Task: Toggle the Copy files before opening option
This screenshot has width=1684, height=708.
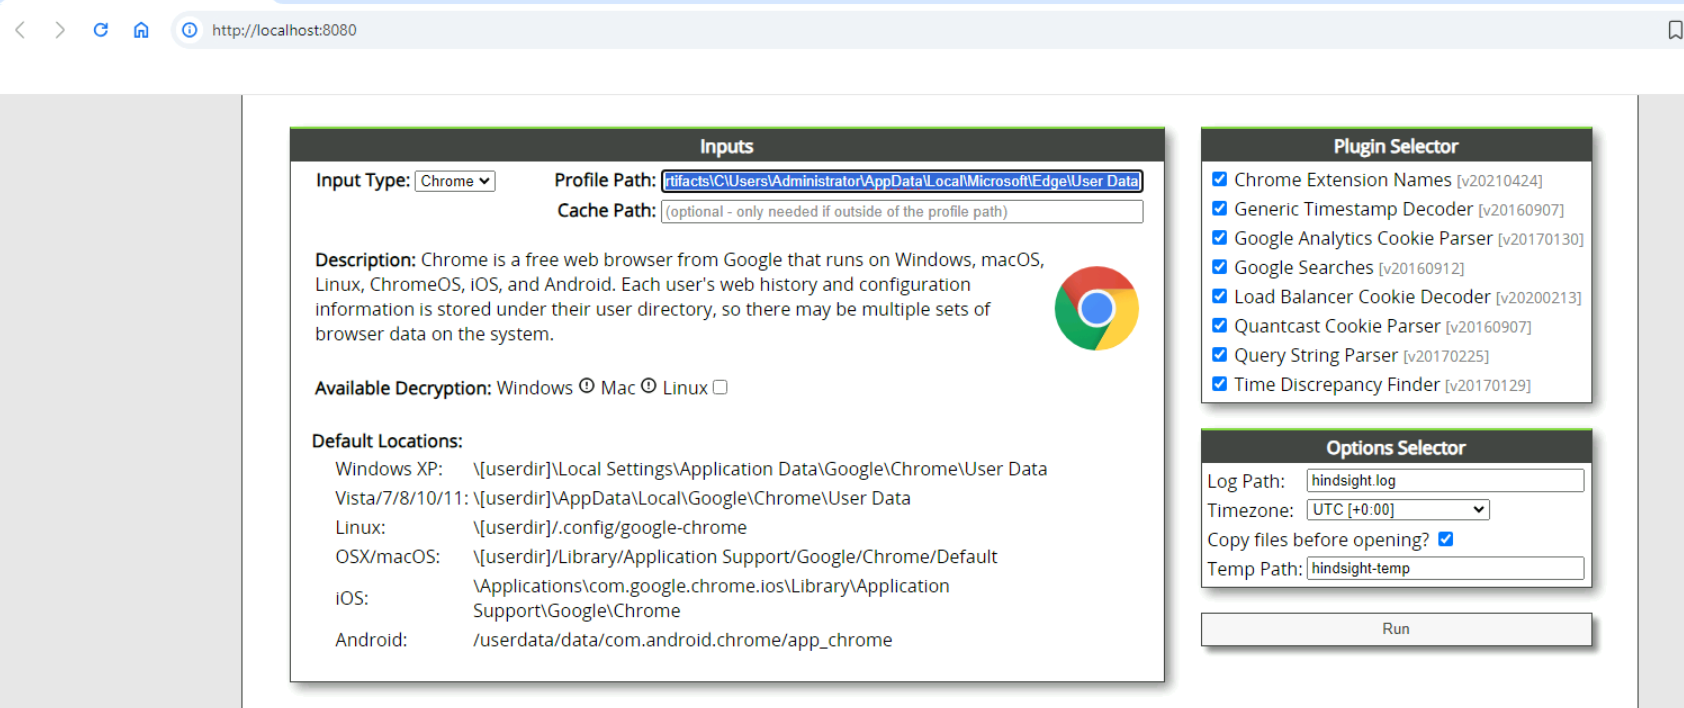Action: coord(1446,539)
